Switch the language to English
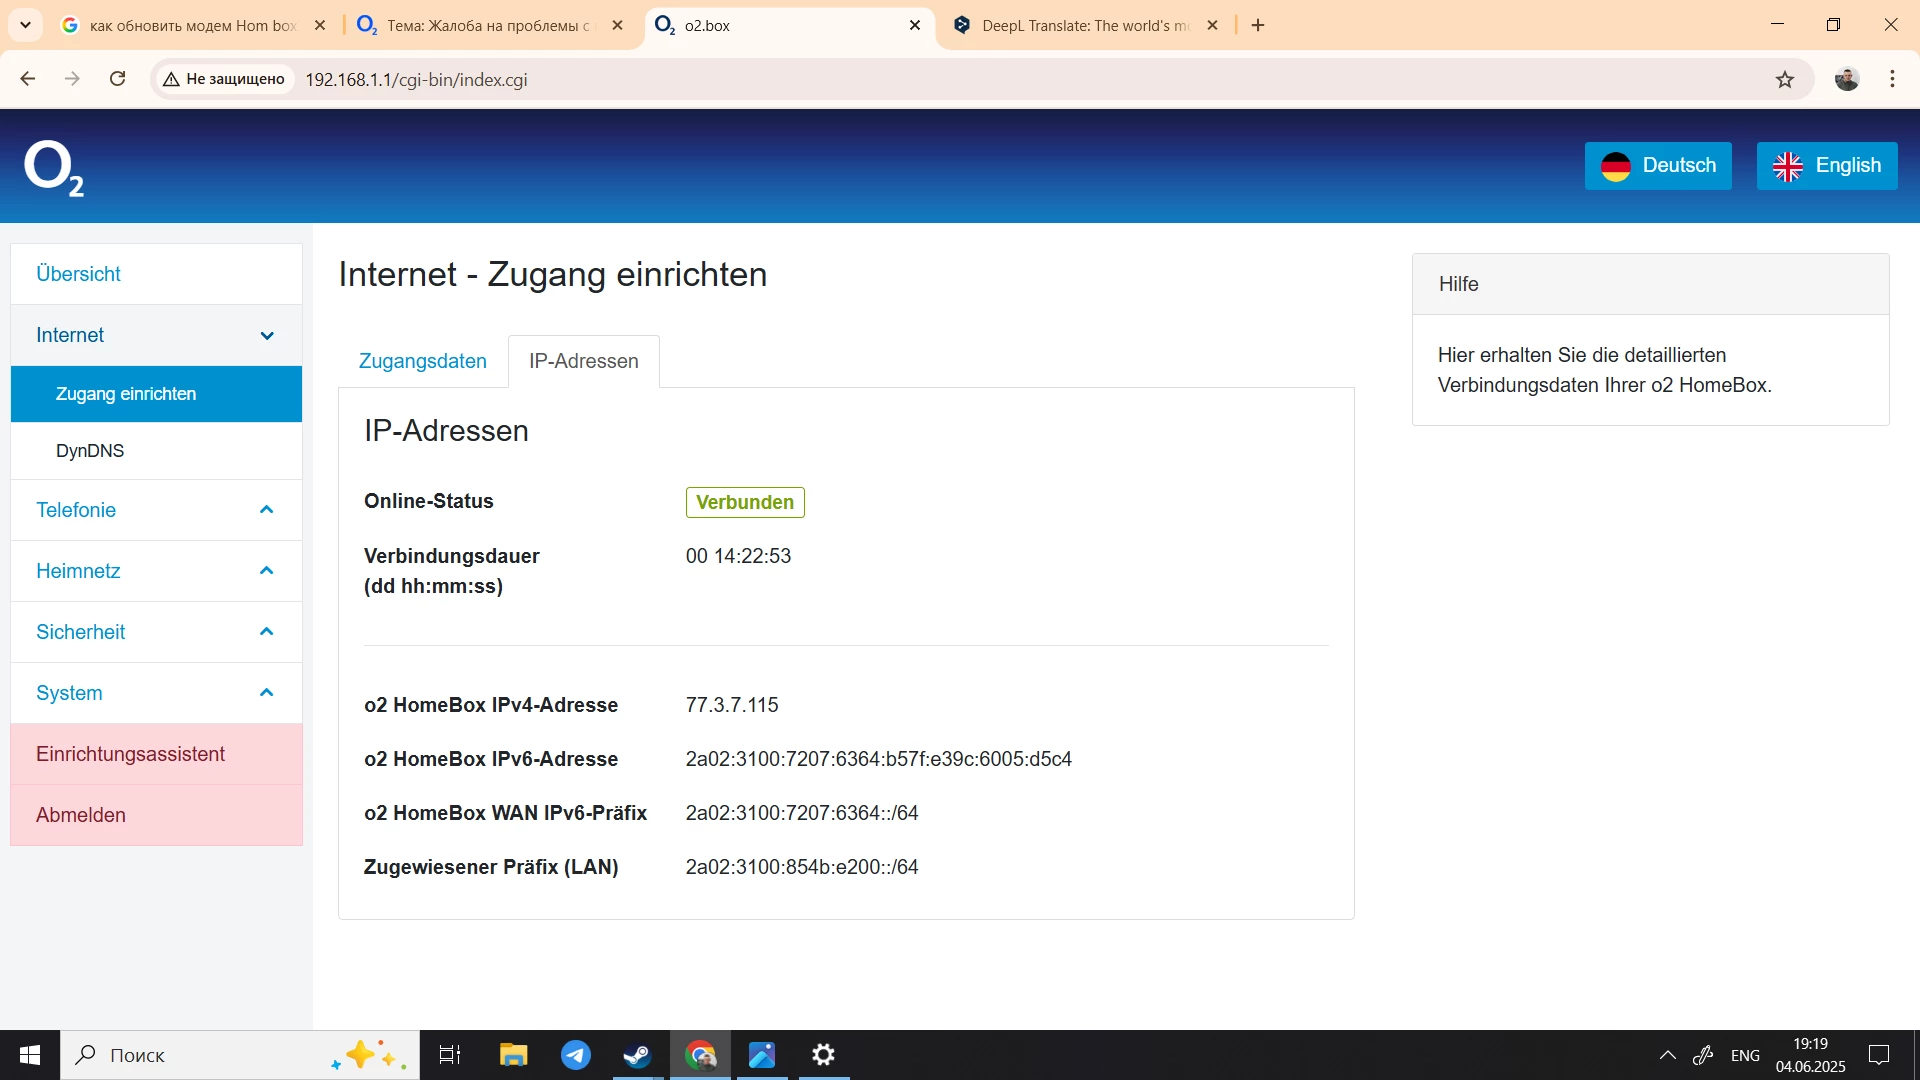The image size is (1920, 1080). 1826,166
